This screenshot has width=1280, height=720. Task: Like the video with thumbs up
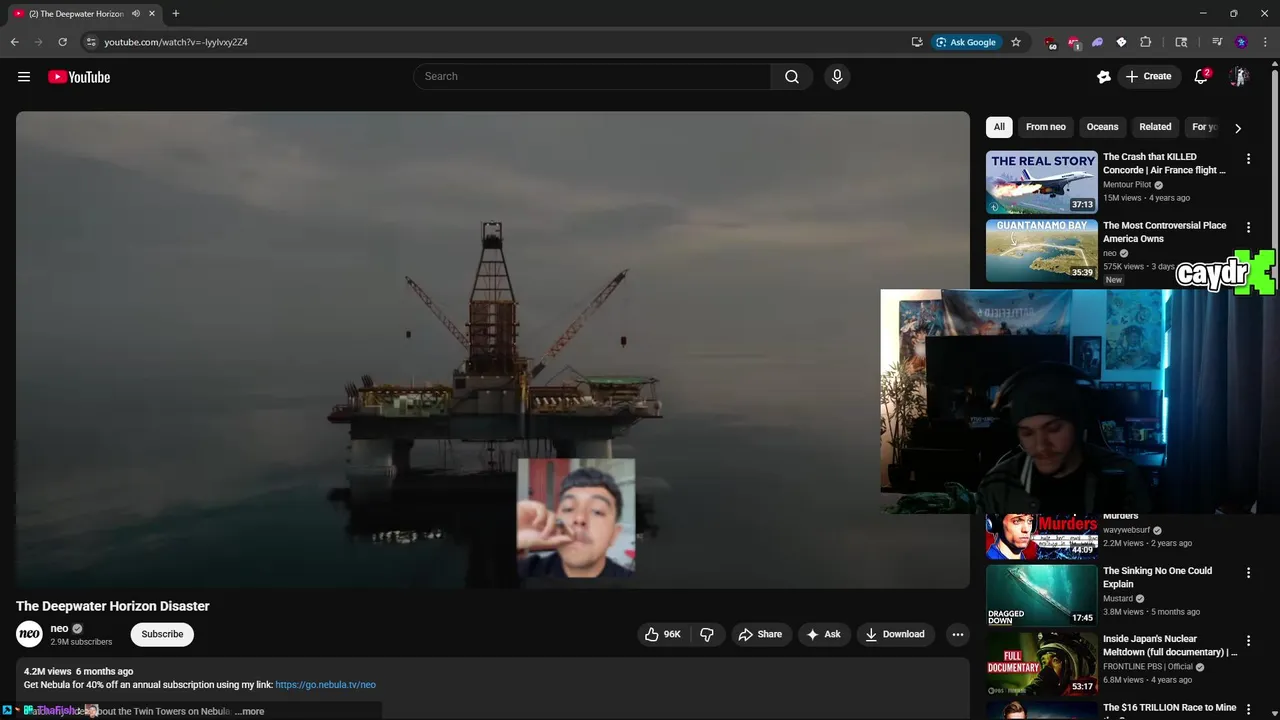[663, 634]
